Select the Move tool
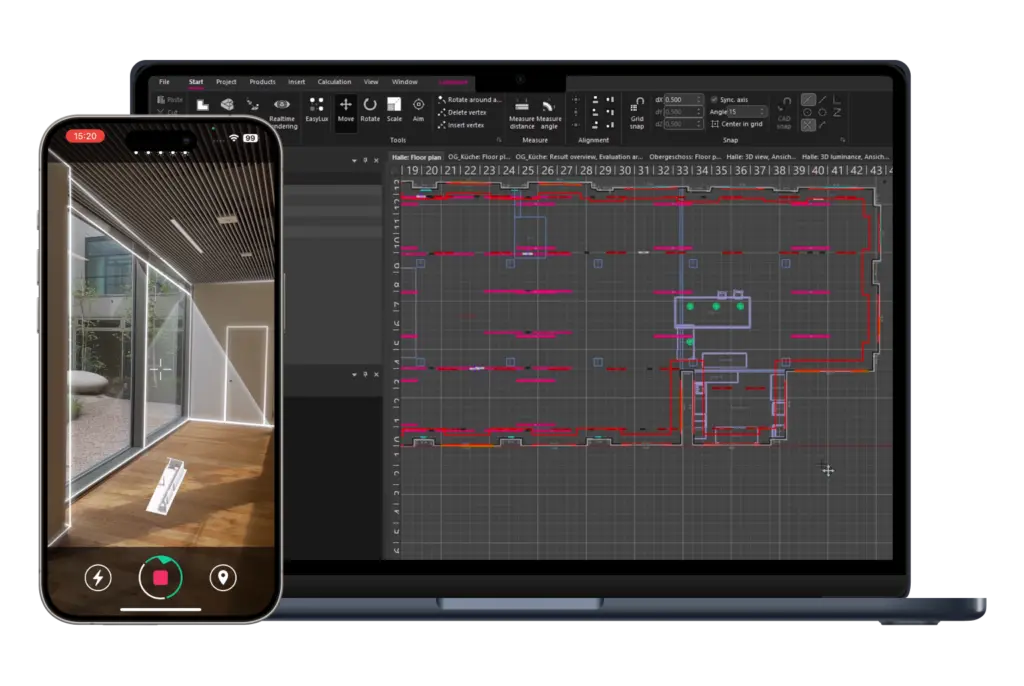This screenshot has width=1024, height=686. 345,105
